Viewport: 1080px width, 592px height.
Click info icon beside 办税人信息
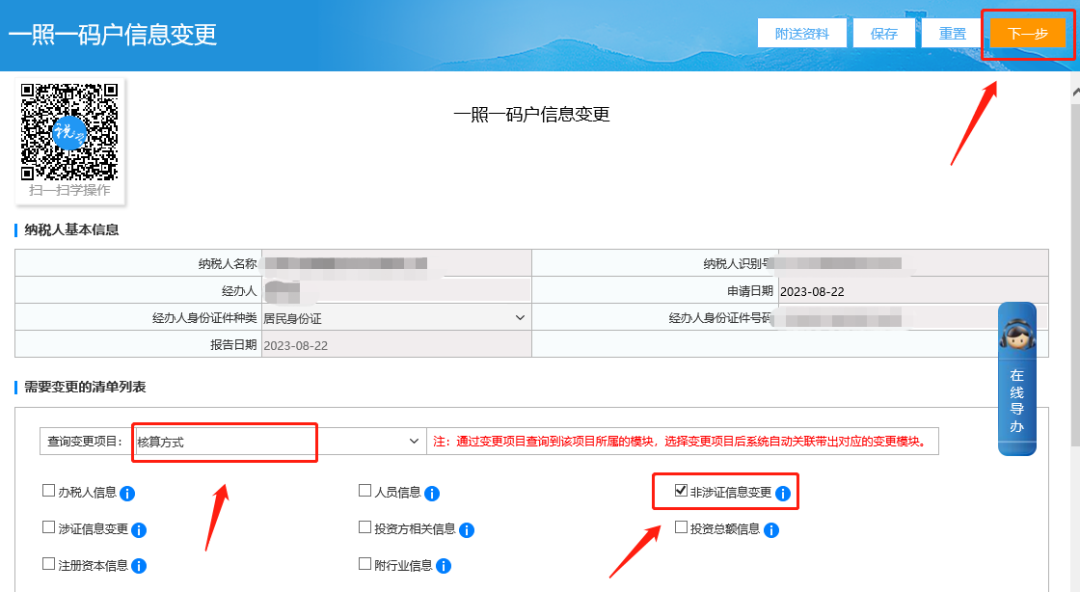click(x=128, y=493)
